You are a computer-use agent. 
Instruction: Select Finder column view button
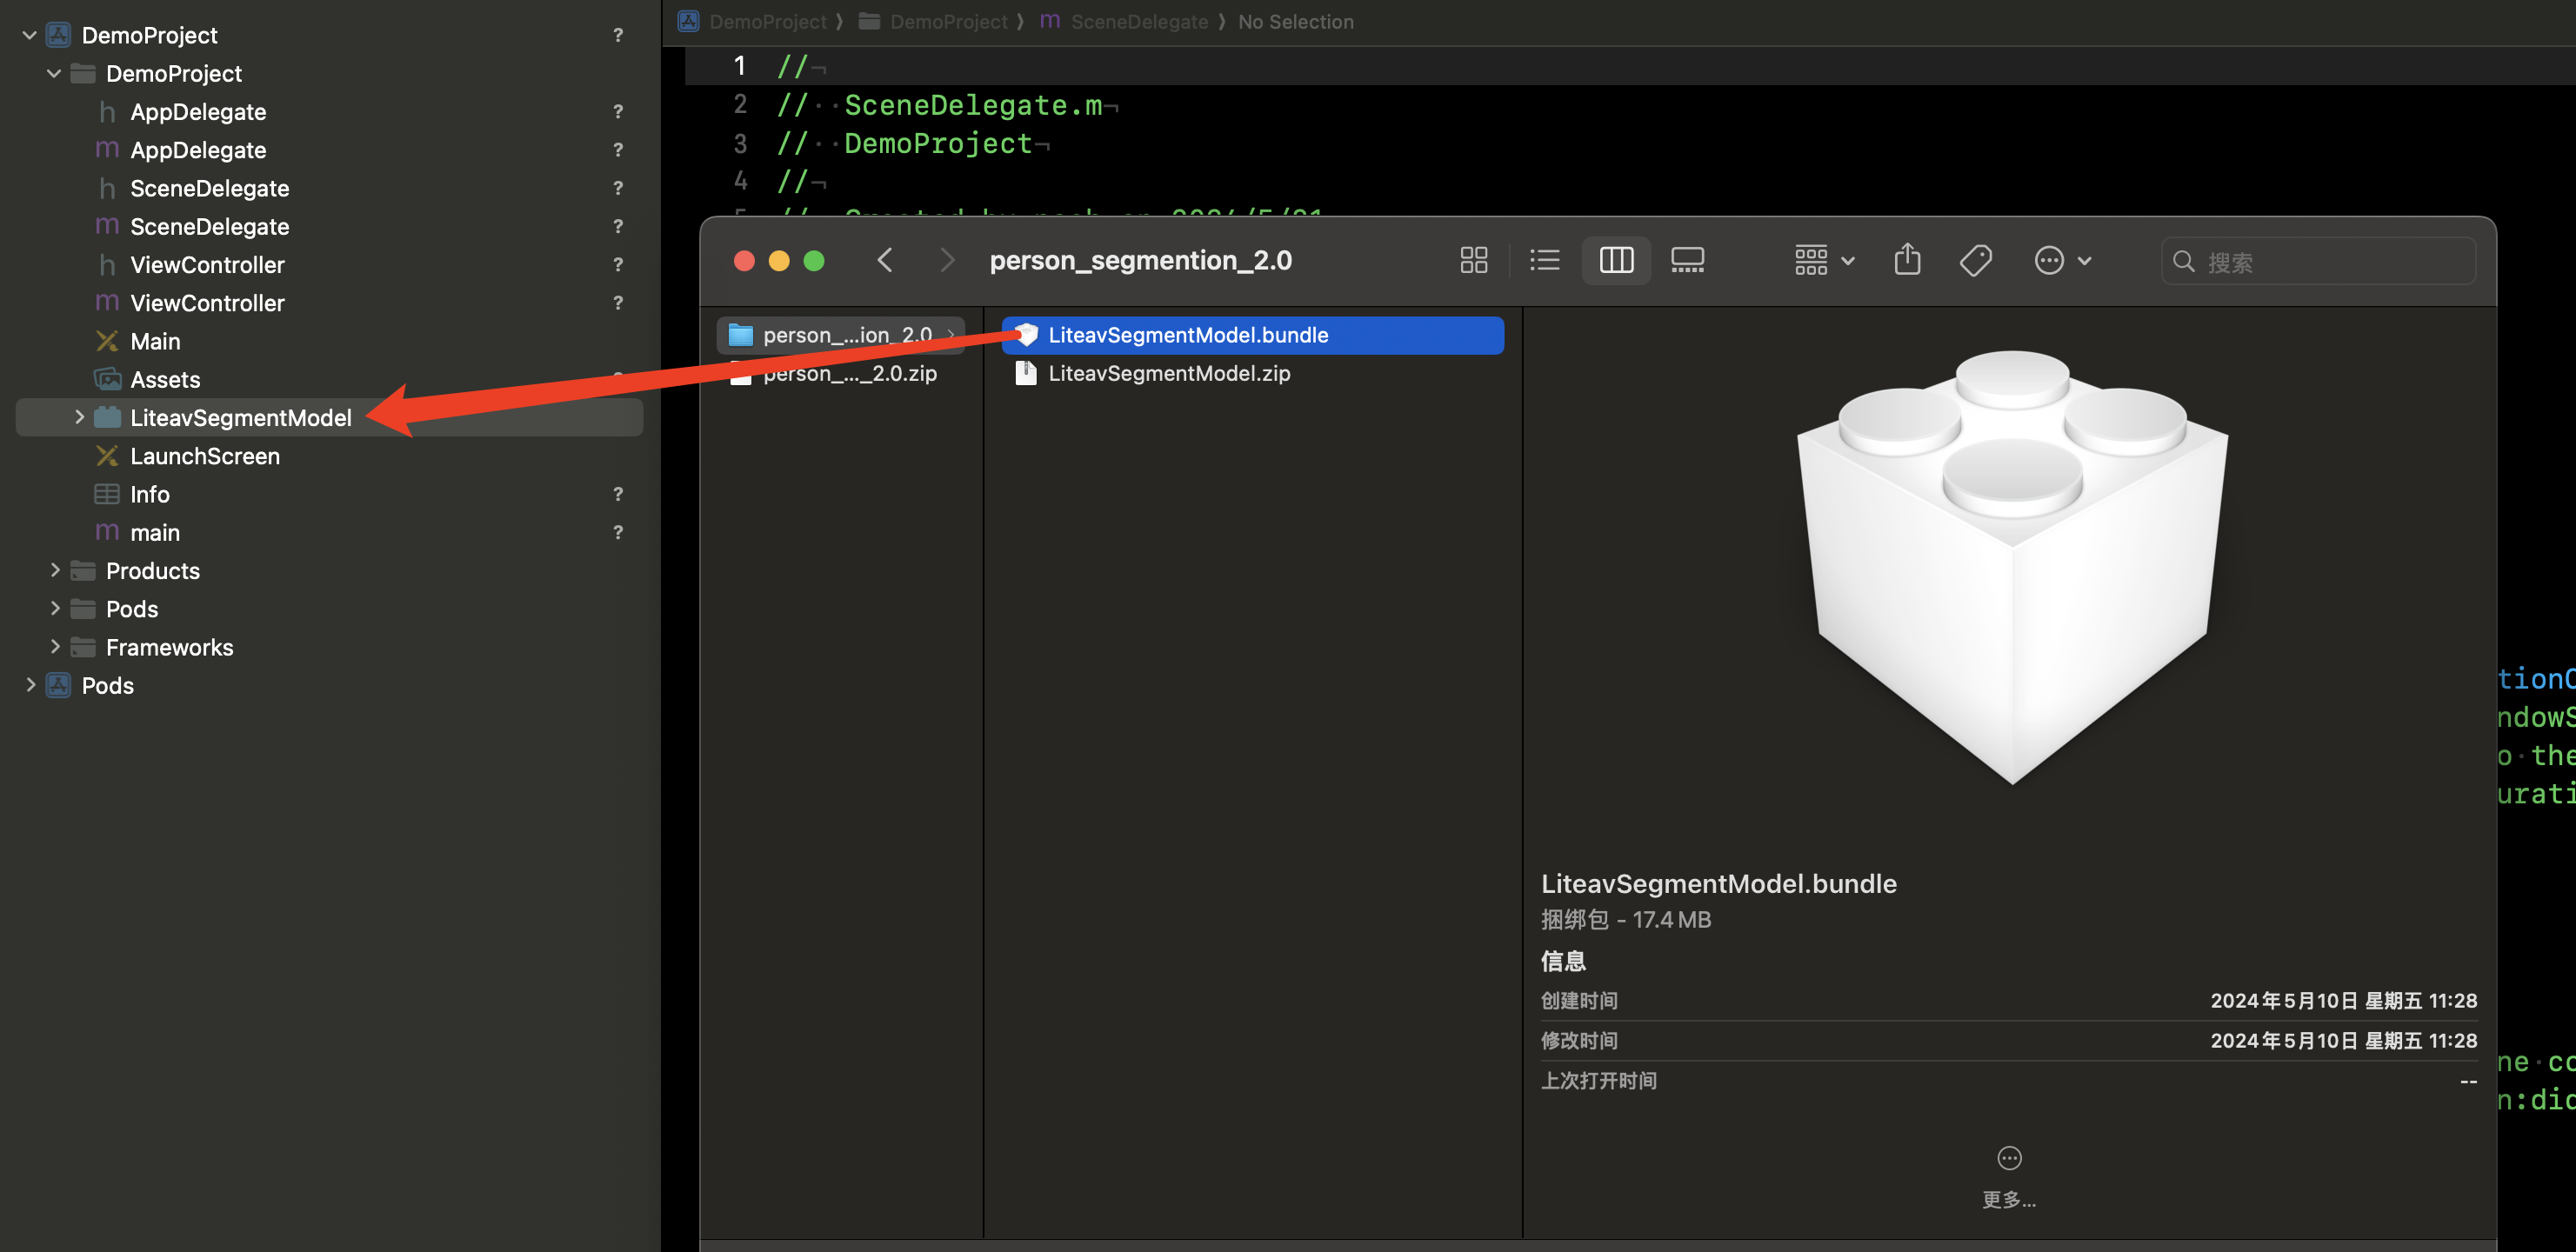coord(1616,261)
